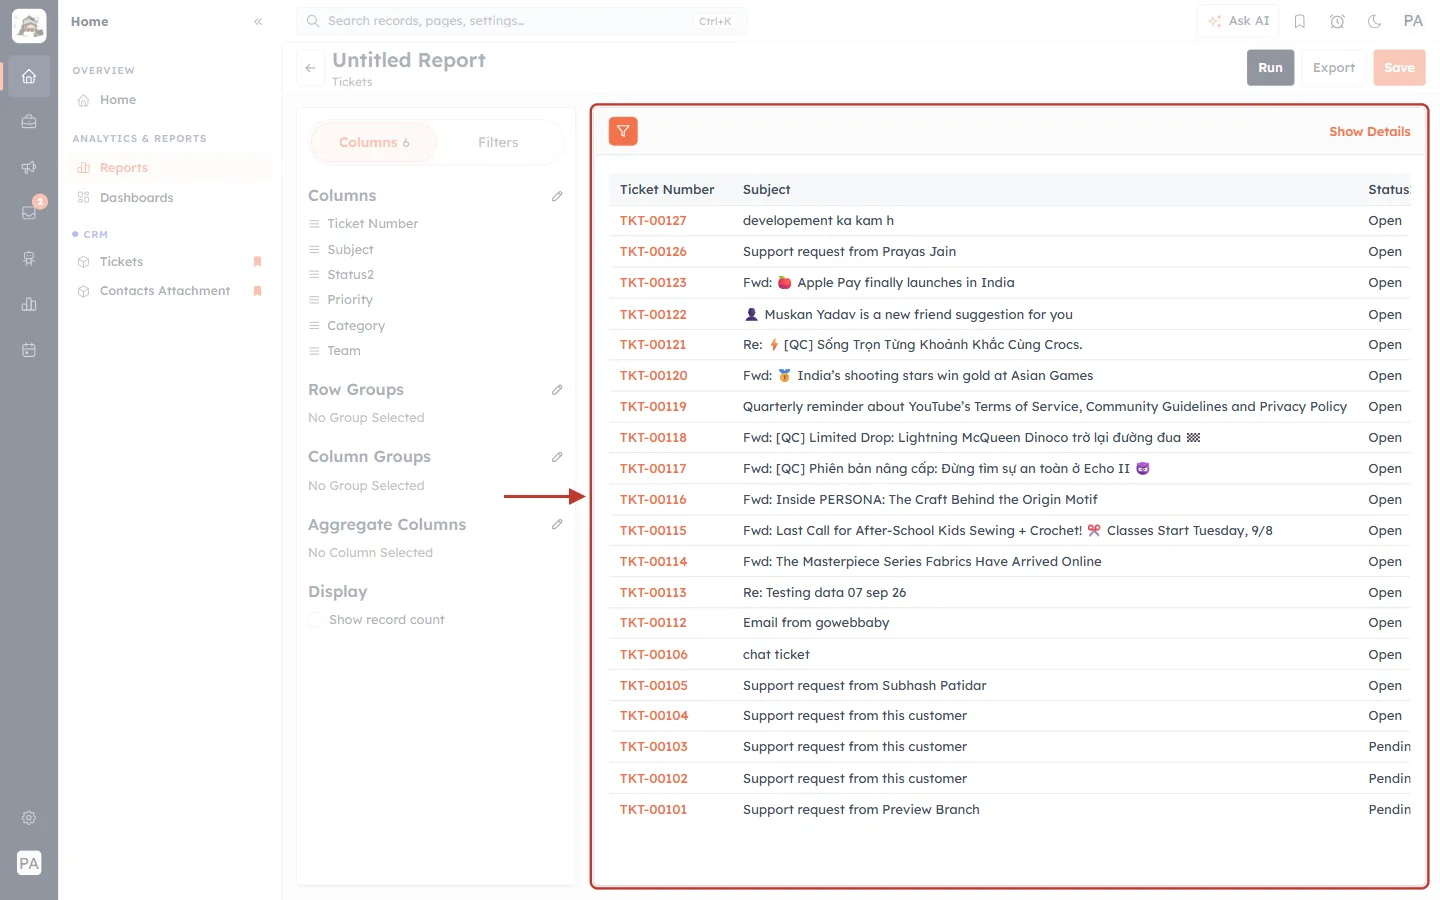This screenshot has width=1440, height=900.
Task: Edit Column Groups using the pencil icon
Action: click(x=557, y=457)
